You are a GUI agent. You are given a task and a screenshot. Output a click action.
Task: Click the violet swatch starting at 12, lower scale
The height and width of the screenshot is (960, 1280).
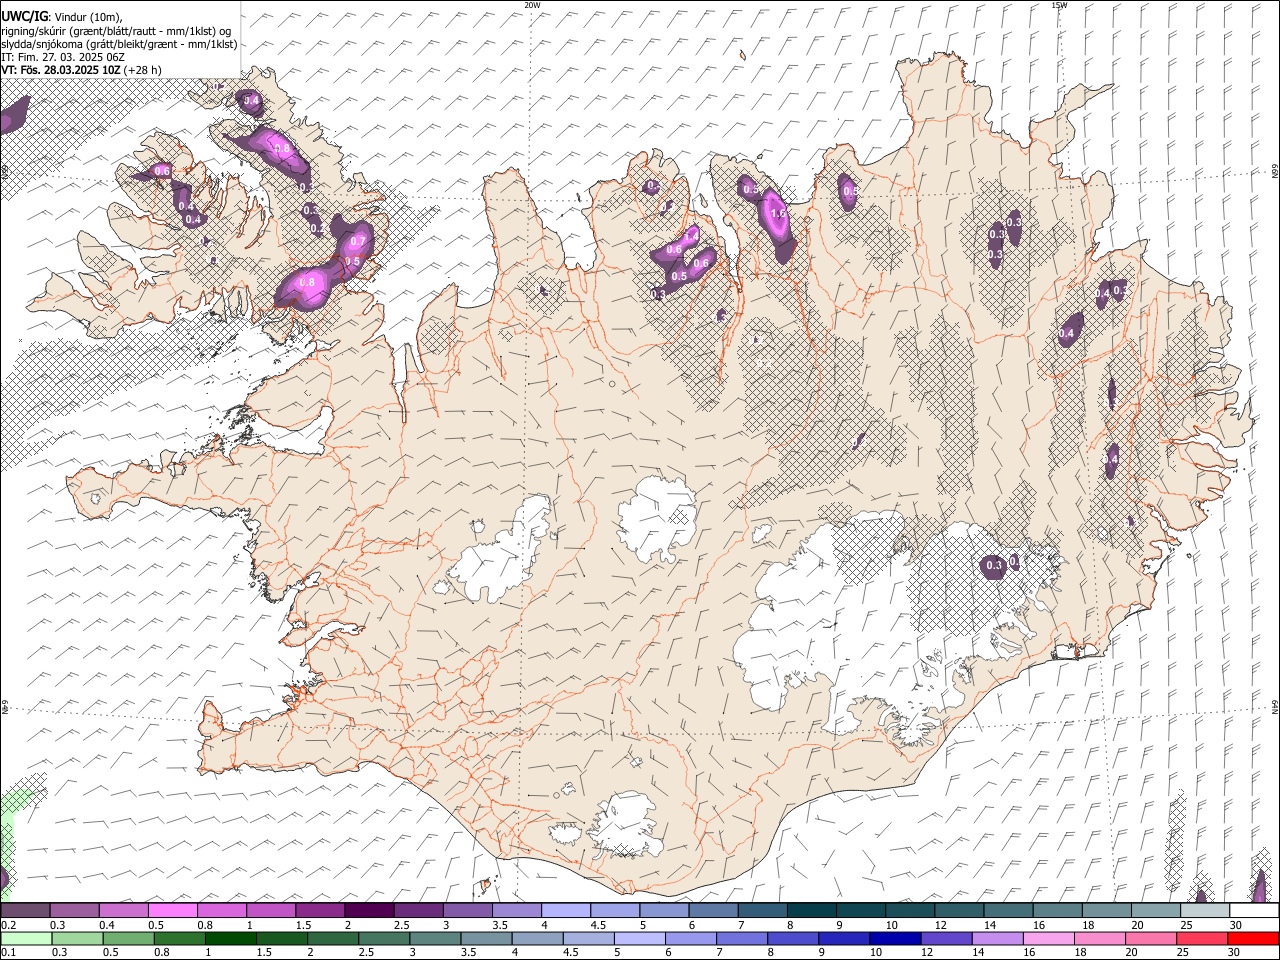tap(946, 938)
